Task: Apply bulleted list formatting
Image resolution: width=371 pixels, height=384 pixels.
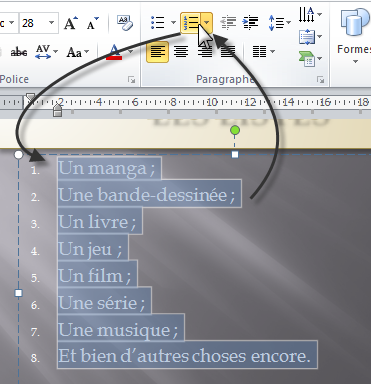Action: pyautogui.click(x=158, y=23)
